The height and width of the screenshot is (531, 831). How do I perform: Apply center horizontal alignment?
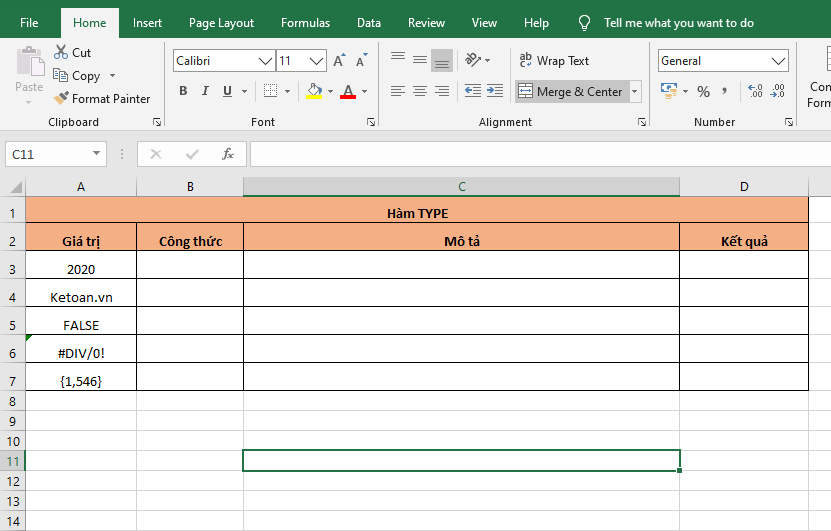[x=419, y=91]
